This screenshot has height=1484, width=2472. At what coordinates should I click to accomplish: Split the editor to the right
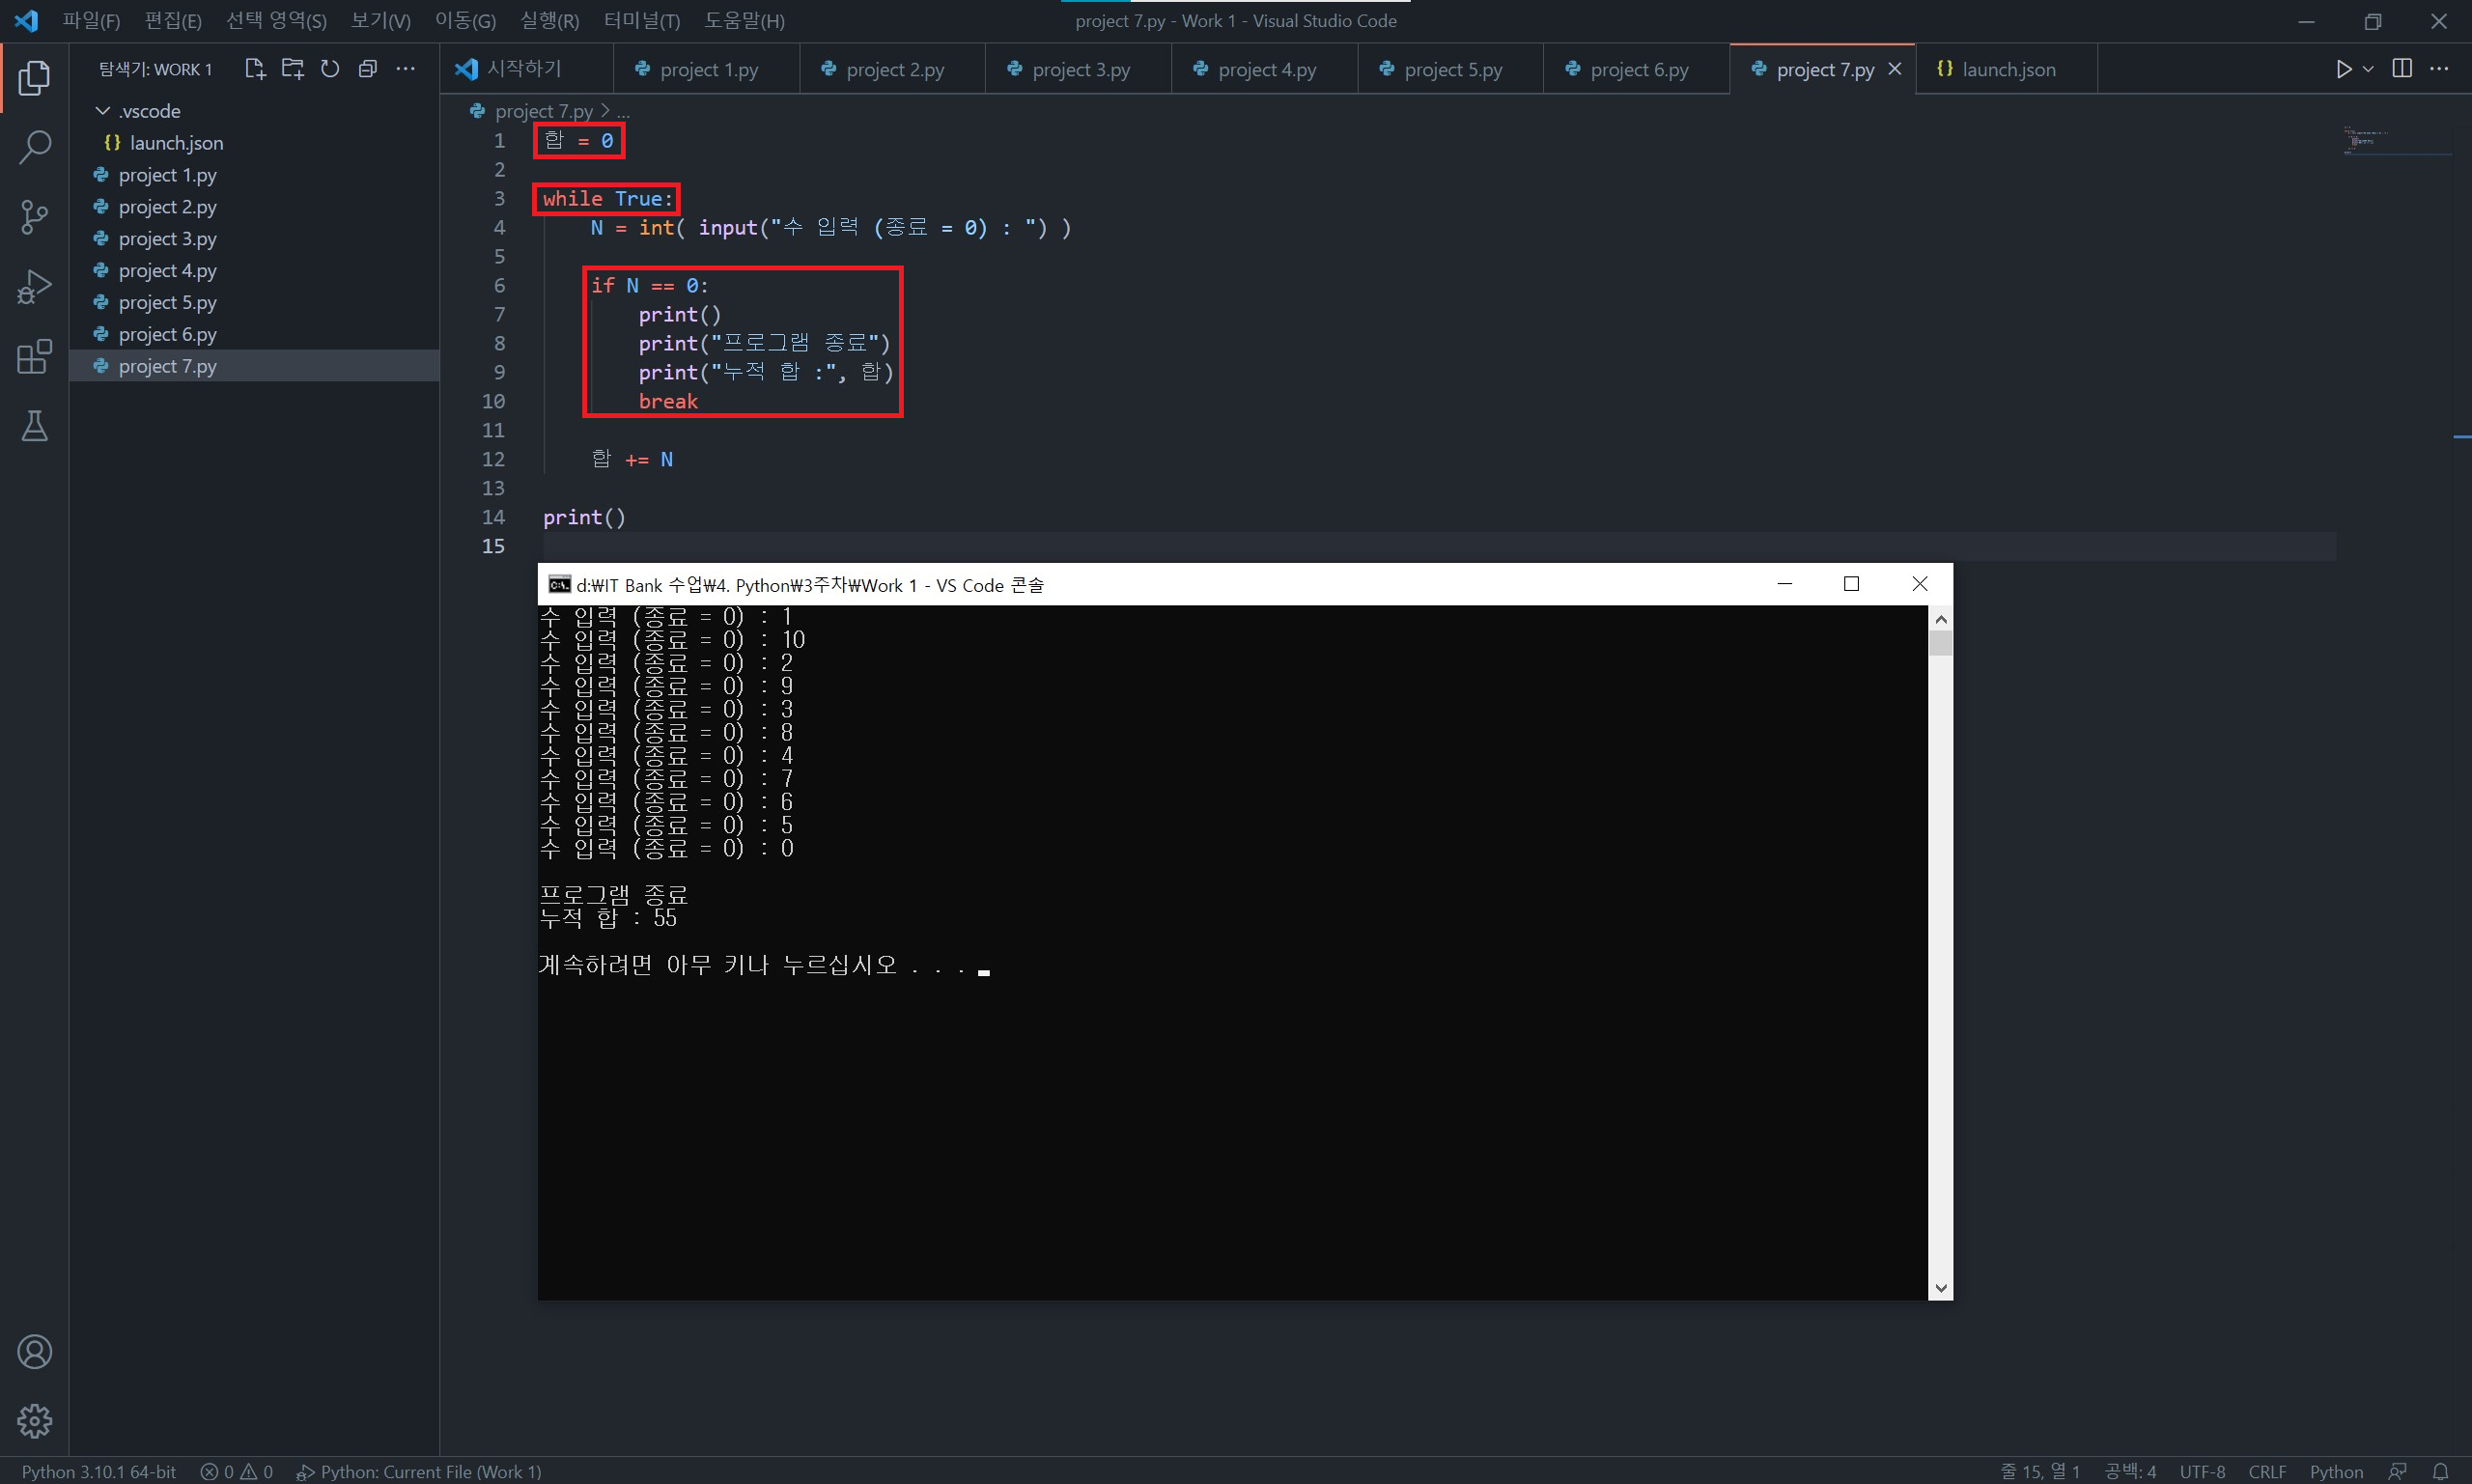click(x=2401, y=69)
